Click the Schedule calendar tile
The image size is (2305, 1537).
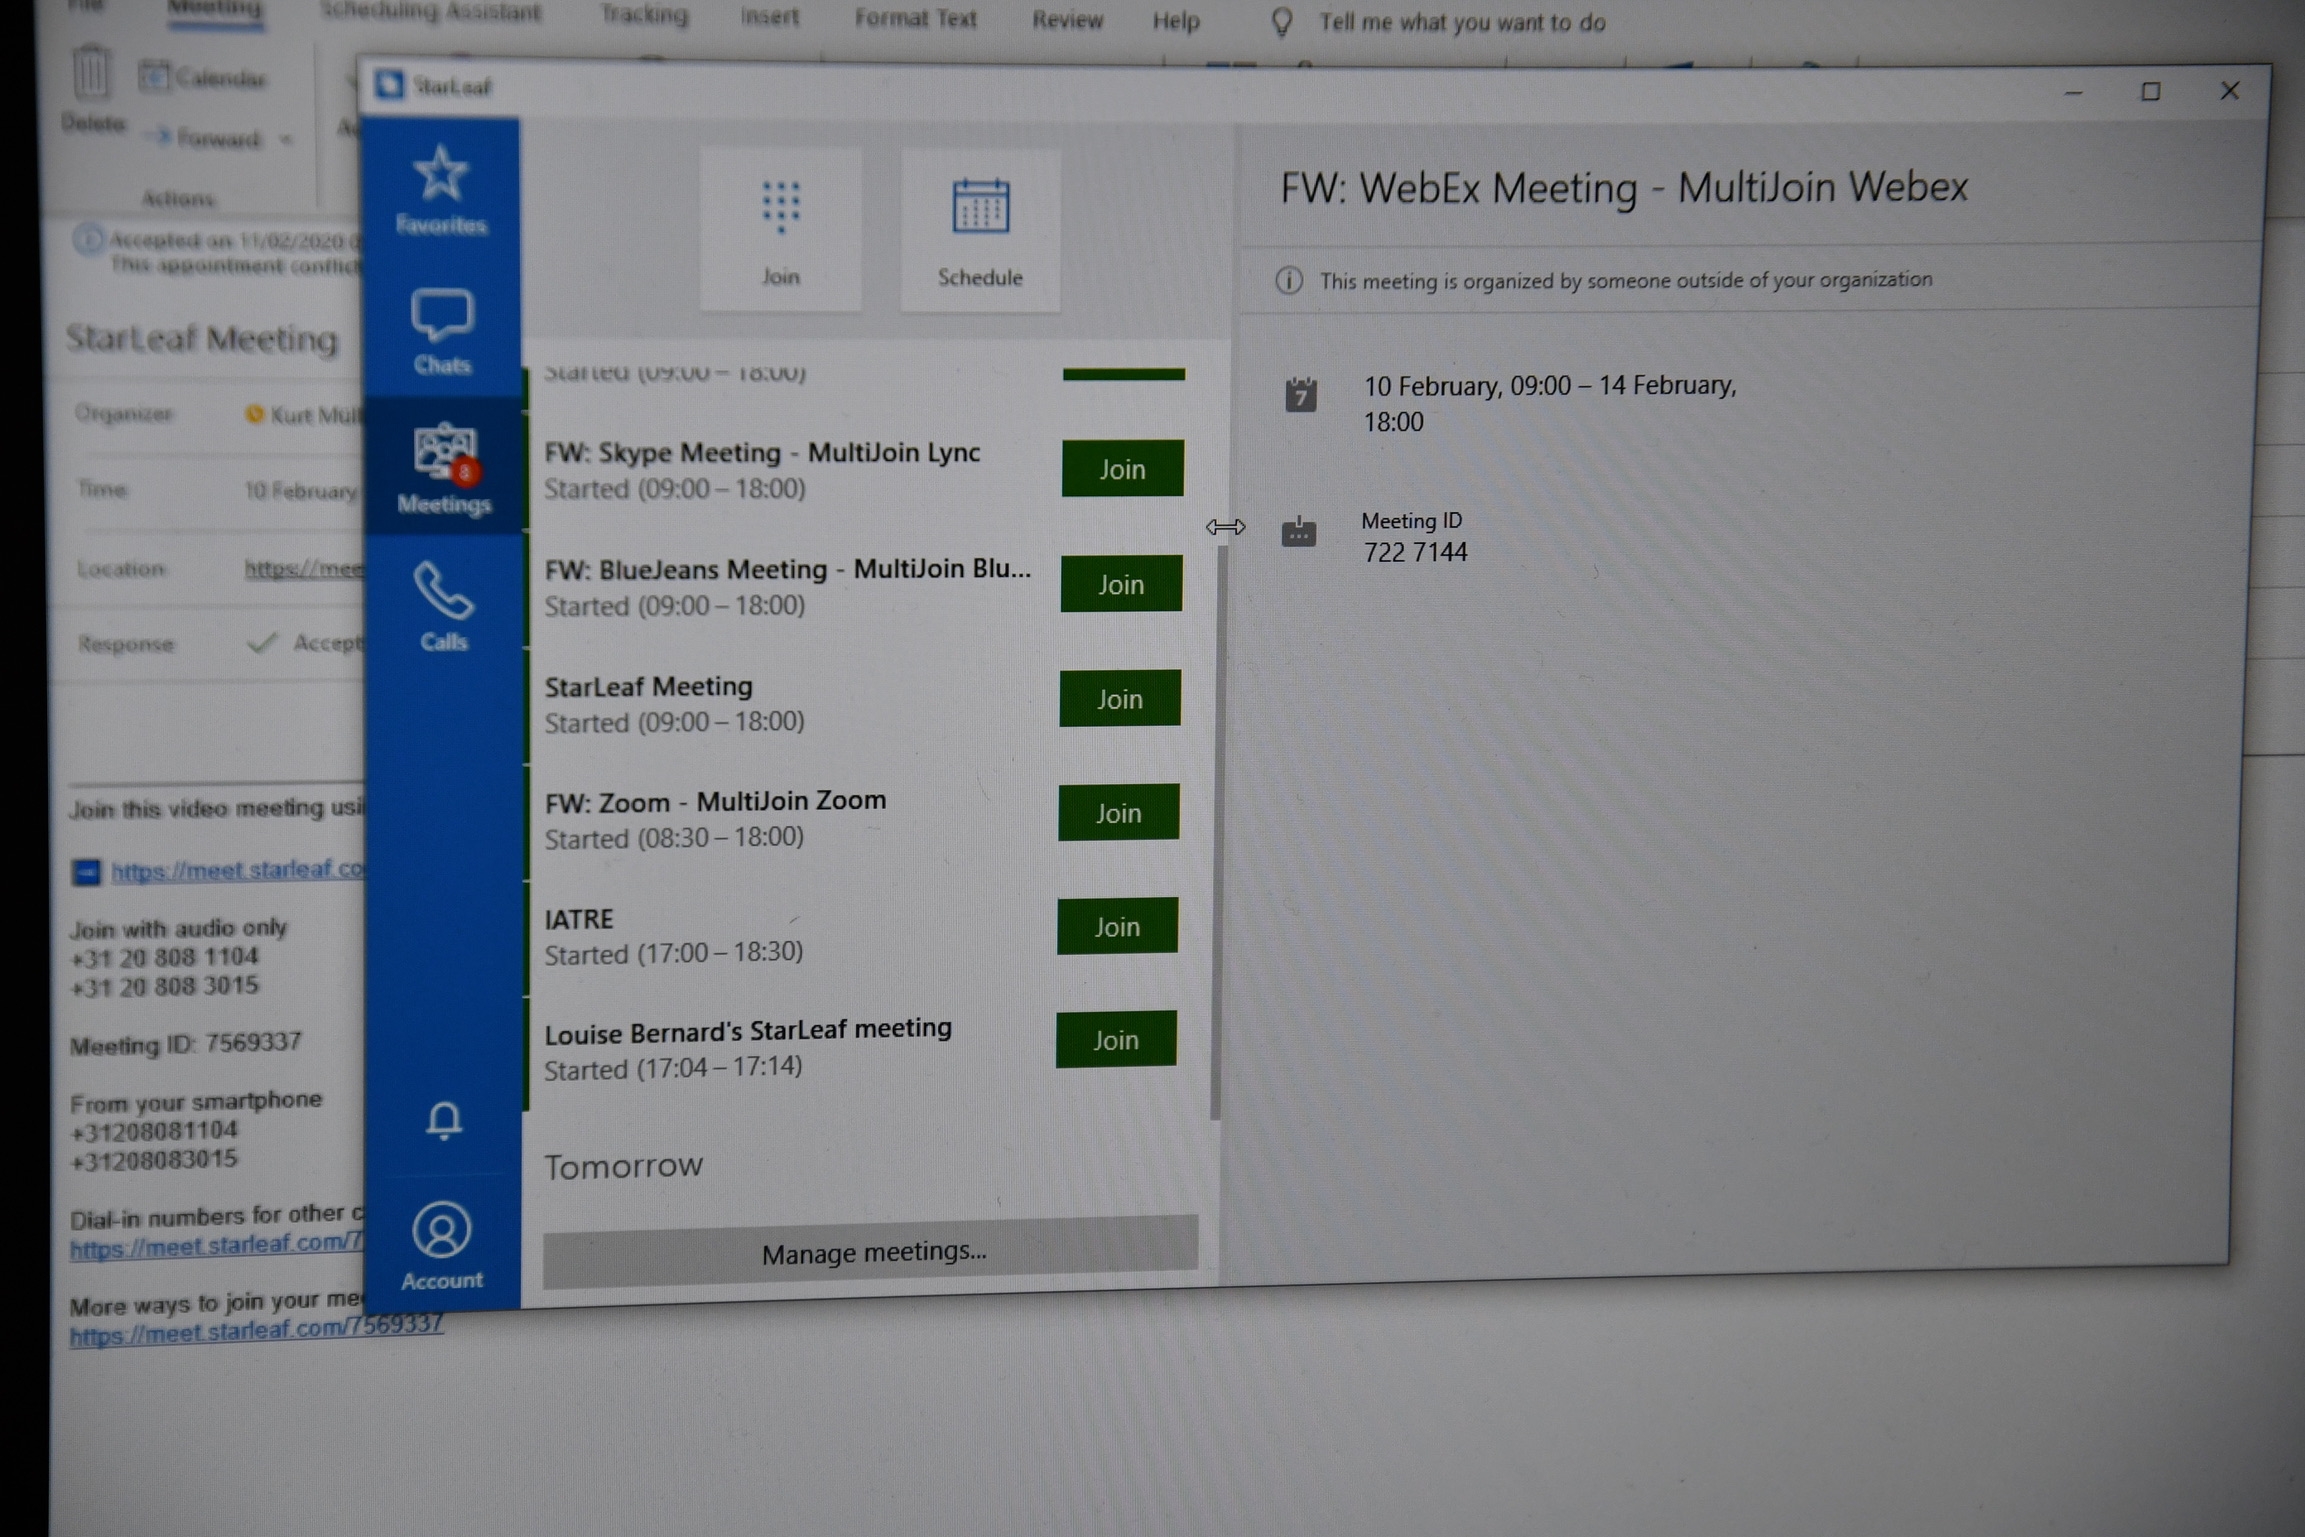click(979, 230)
